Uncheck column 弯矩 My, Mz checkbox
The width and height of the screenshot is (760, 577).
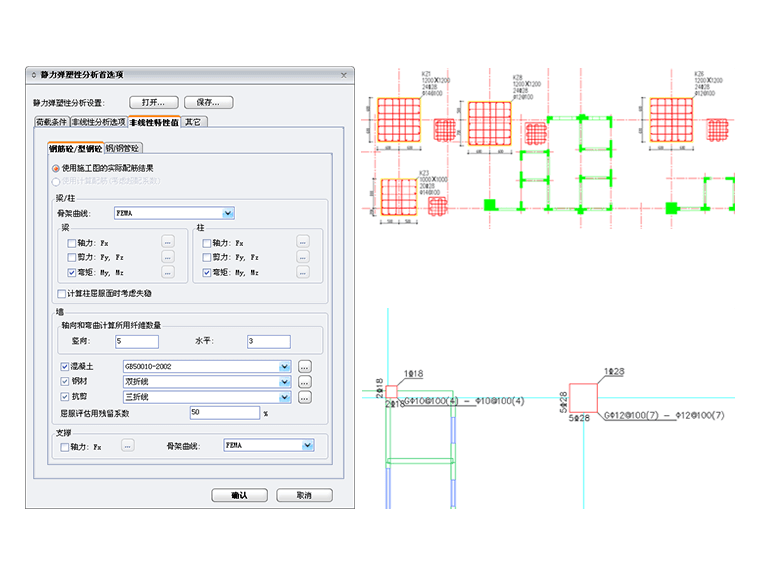[x=207, y=272]
